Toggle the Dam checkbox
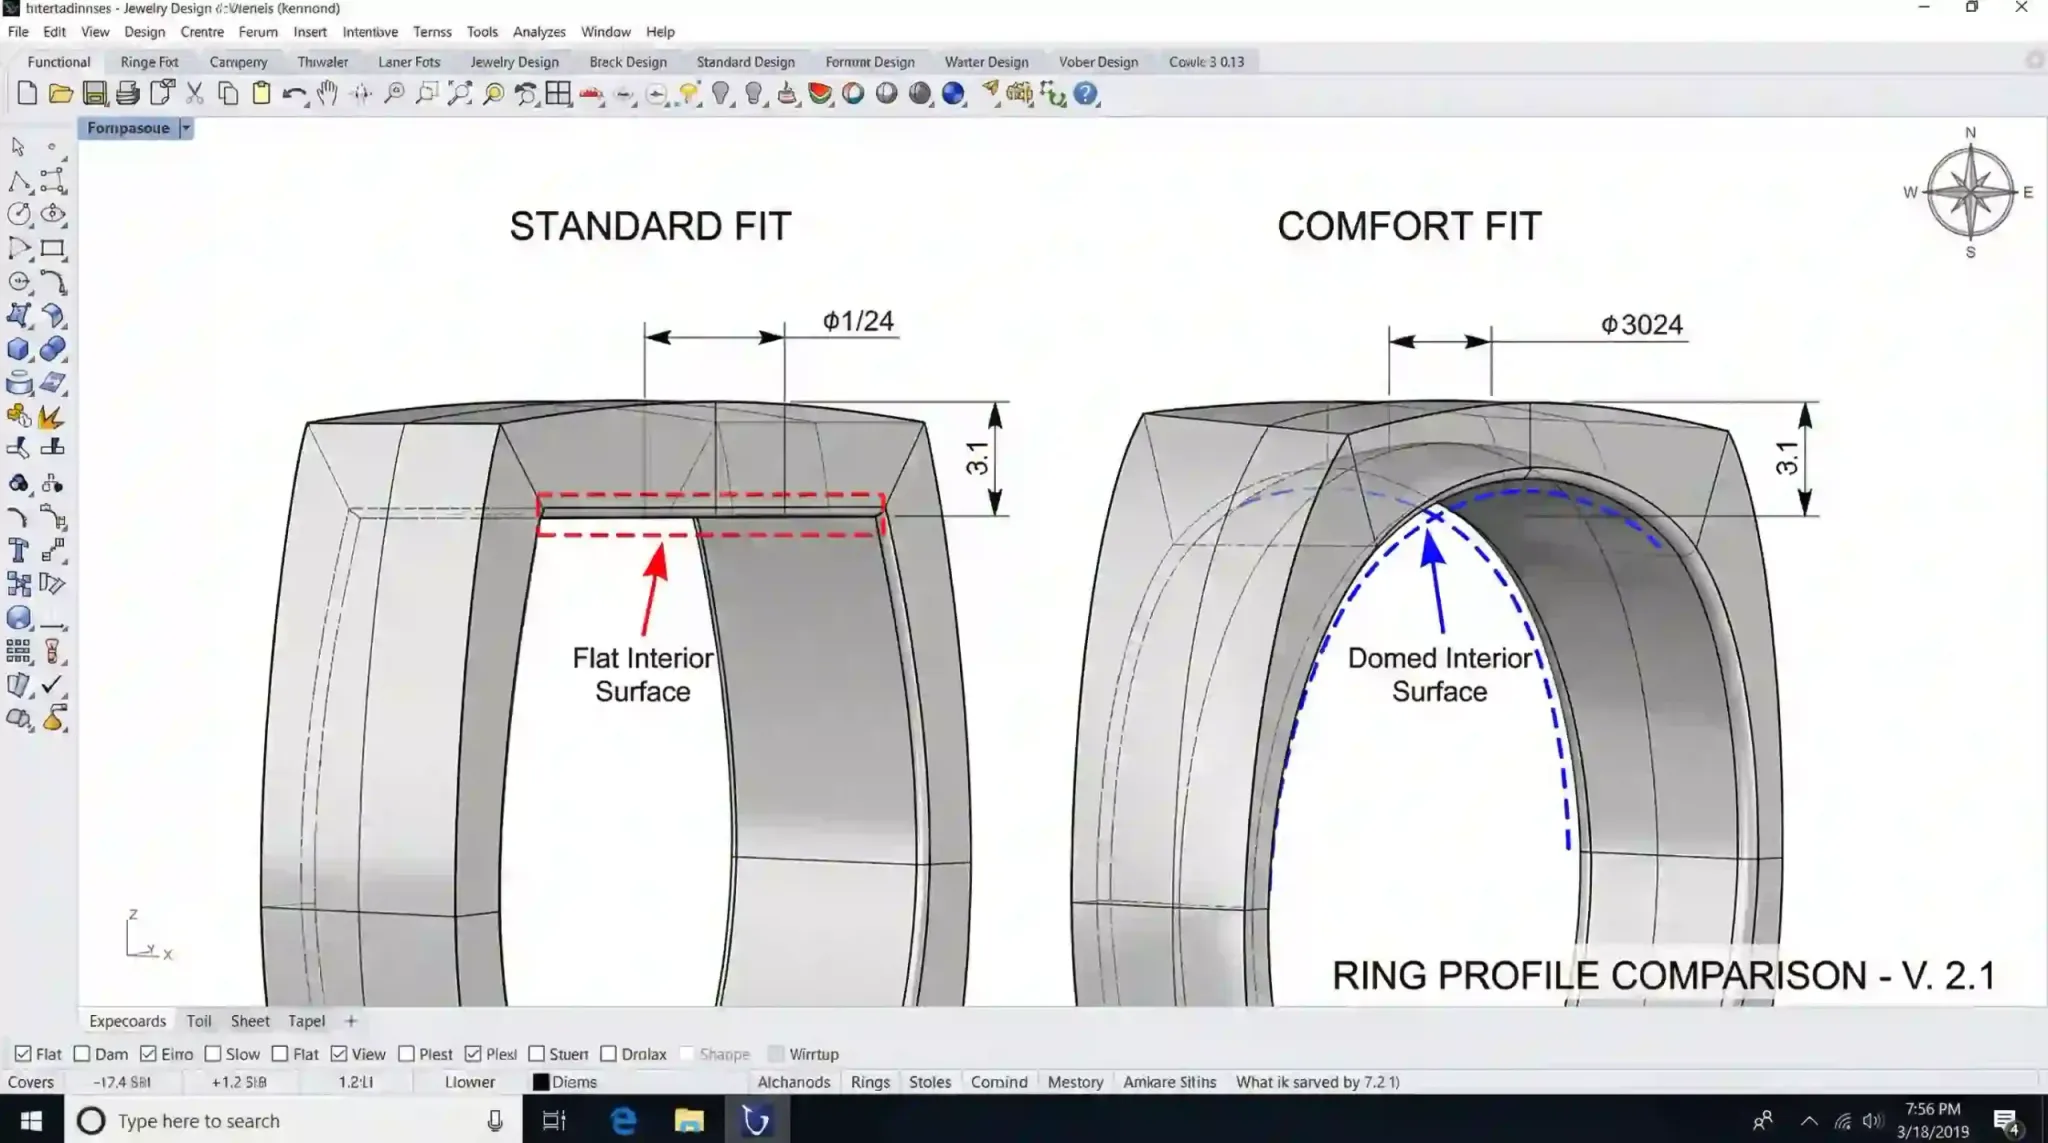 82,1054
